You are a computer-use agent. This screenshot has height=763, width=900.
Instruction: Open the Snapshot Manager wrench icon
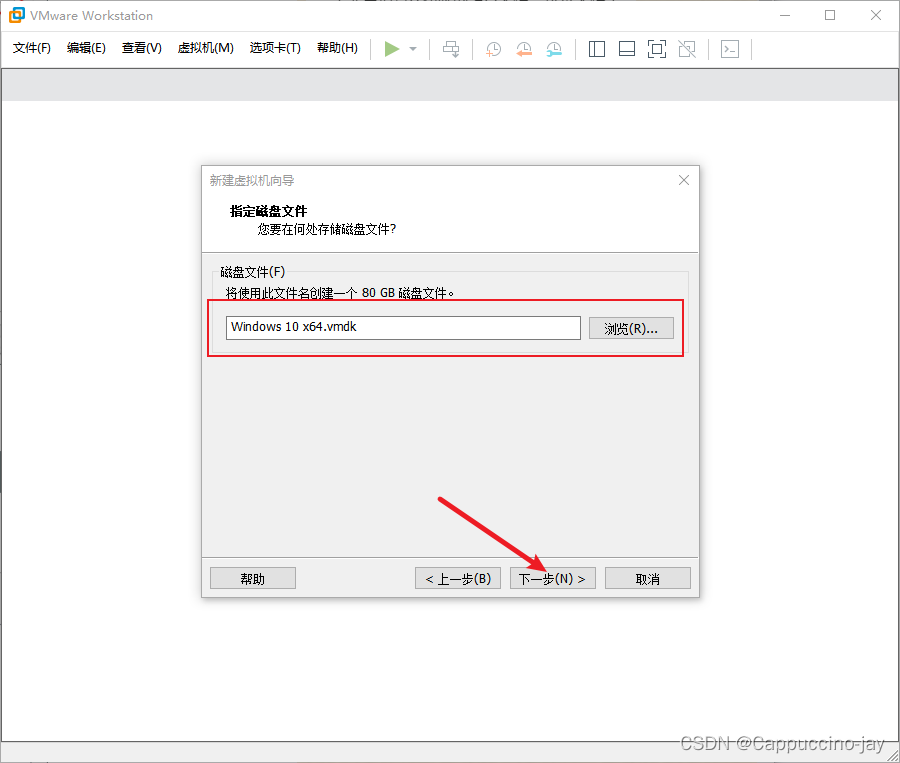pyautogui.click(x=554, y=49)
